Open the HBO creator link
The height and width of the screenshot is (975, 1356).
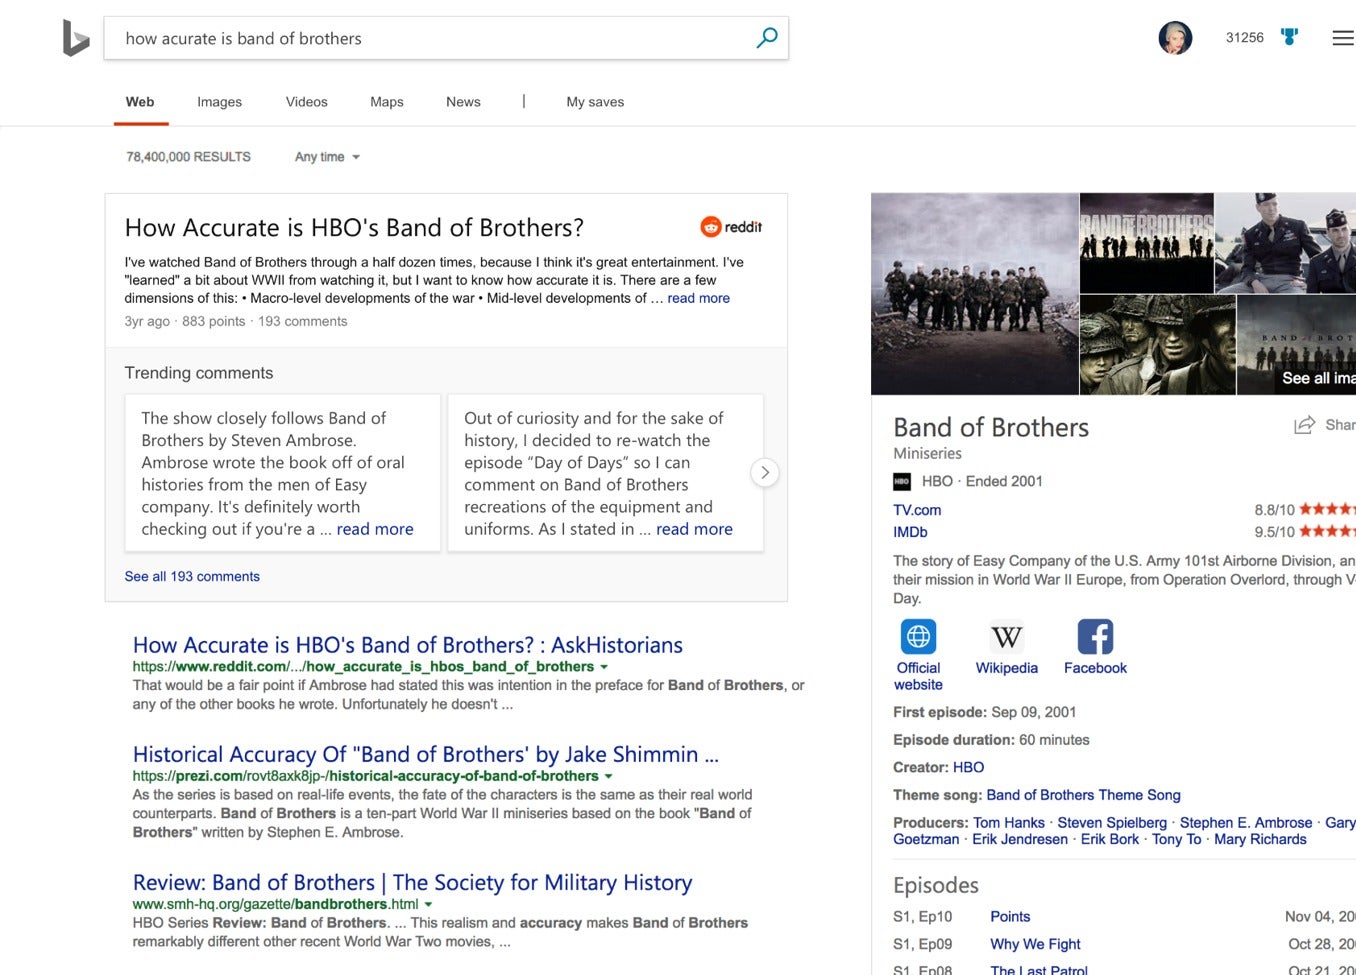968,767
